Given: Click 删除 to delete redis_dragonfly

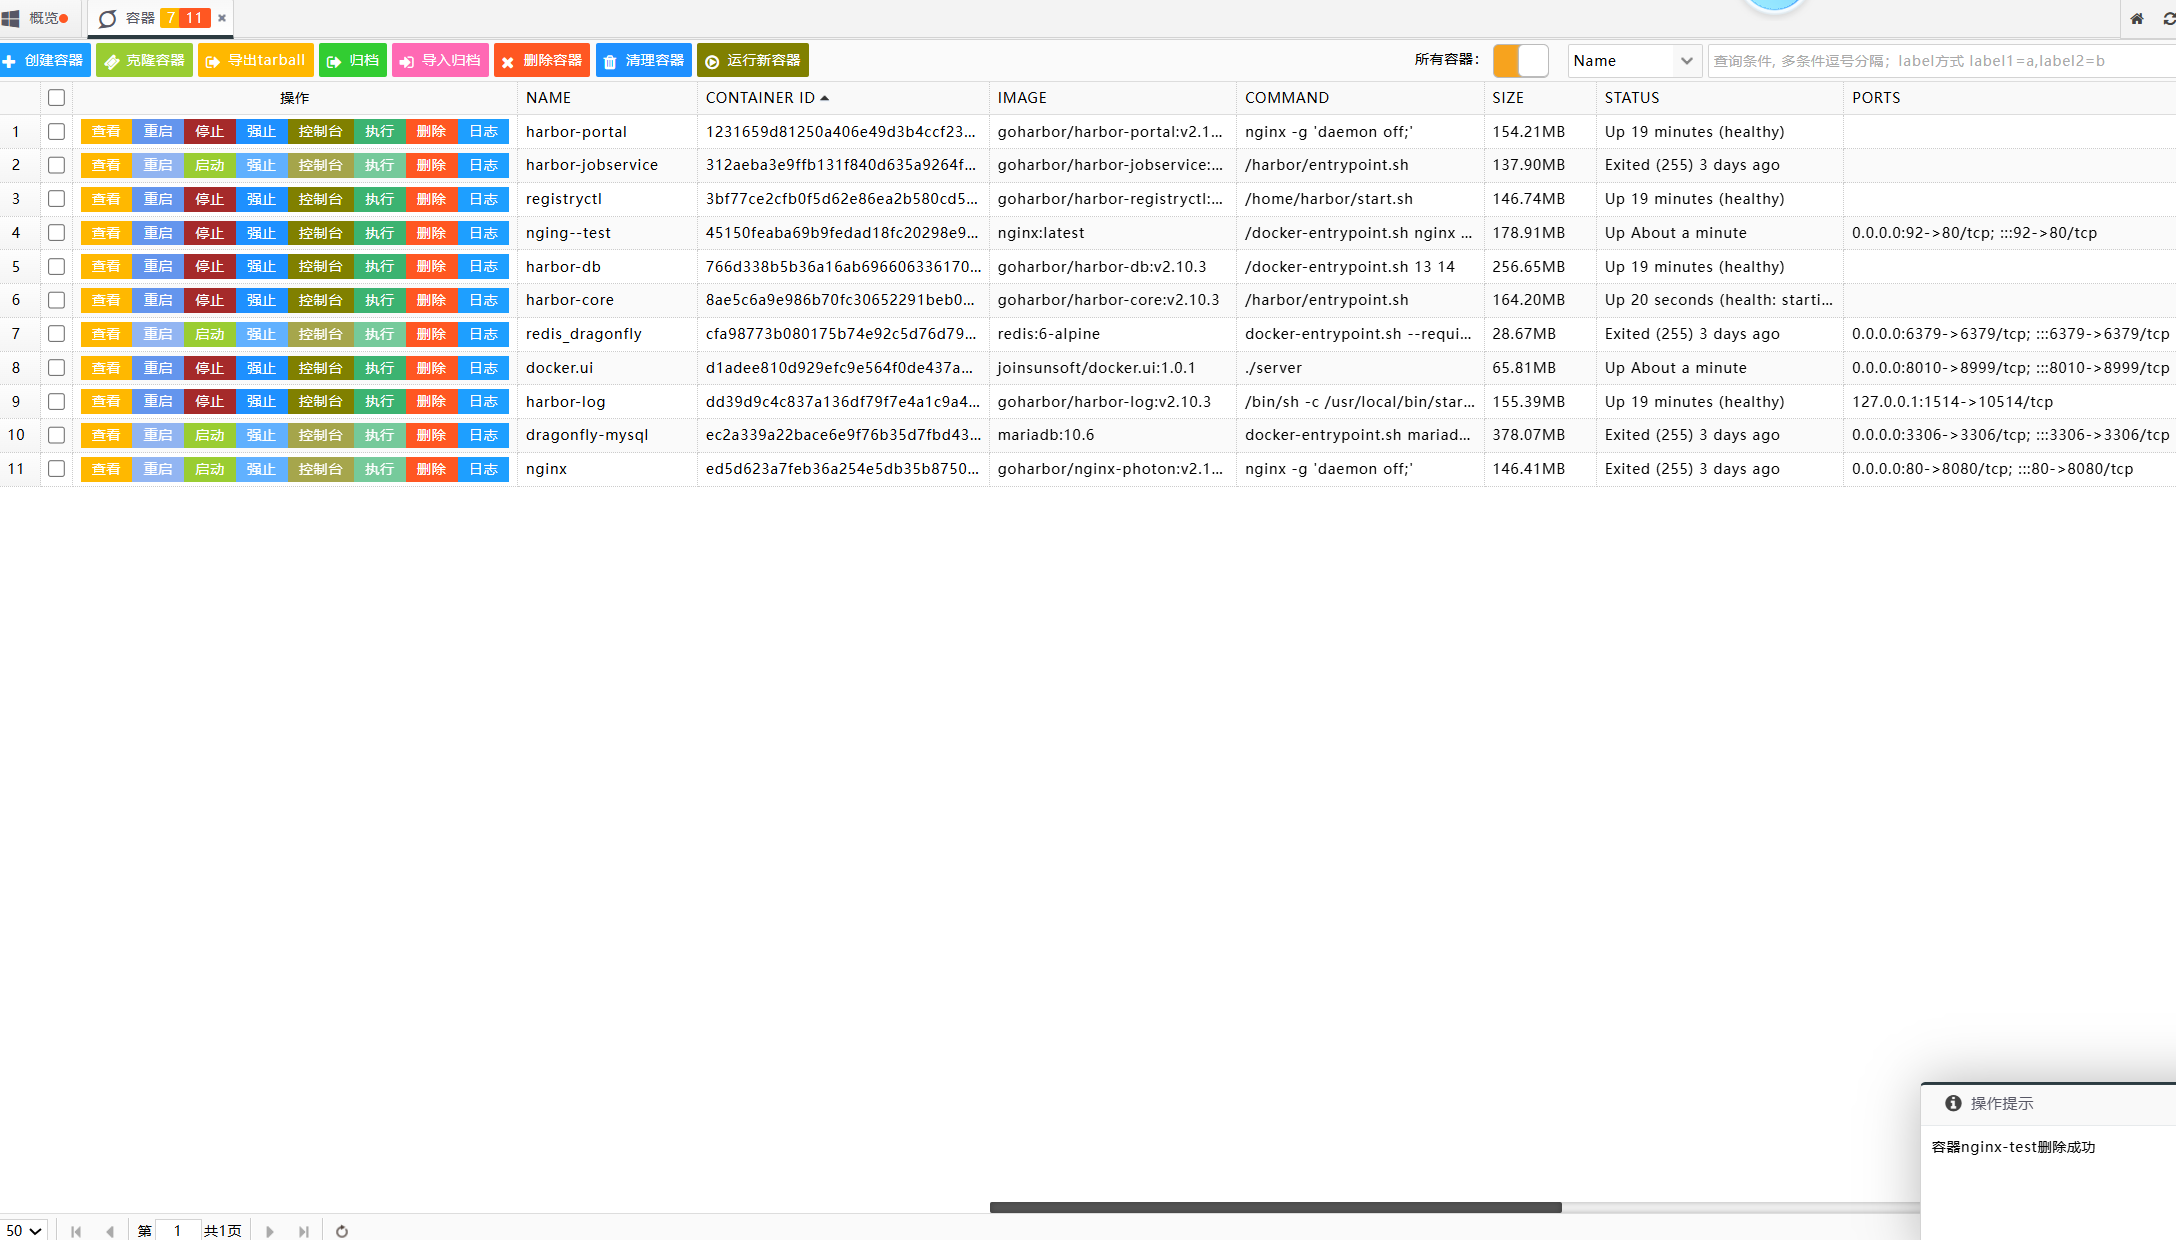Looking at the screenshot, I should tap(431, 334).
